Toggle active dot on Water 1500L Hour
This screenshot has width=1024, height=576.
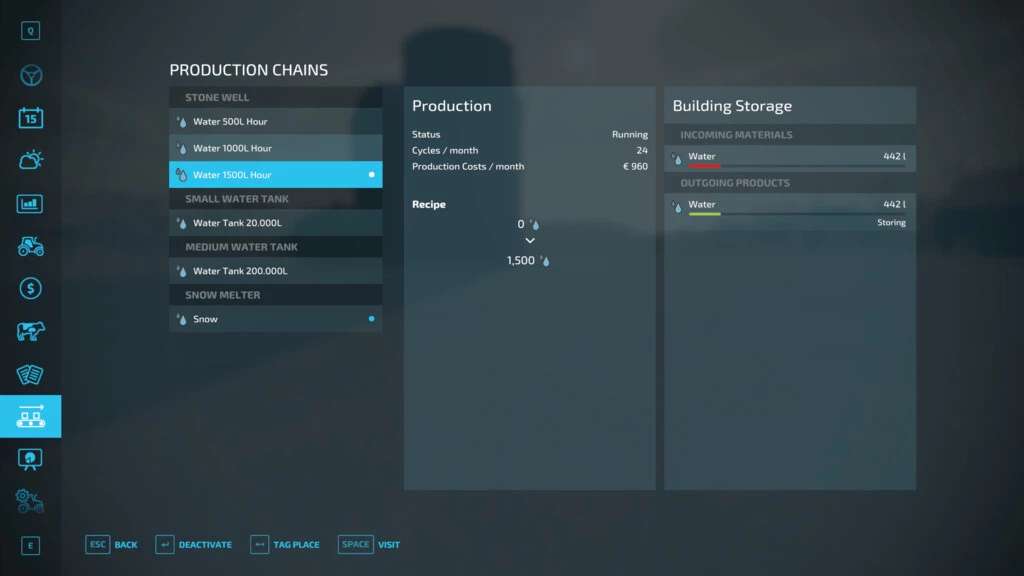pyautogui.click(x=372, y=175)
